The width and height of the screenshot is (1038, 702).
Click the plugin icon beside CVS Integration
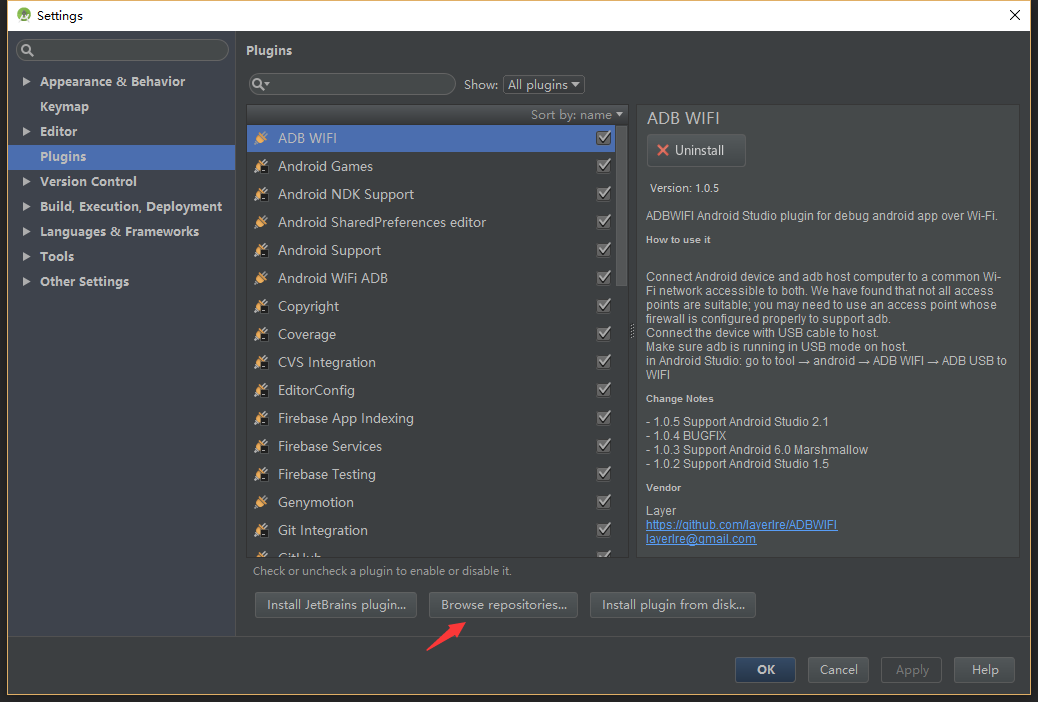tap(261, 362)
